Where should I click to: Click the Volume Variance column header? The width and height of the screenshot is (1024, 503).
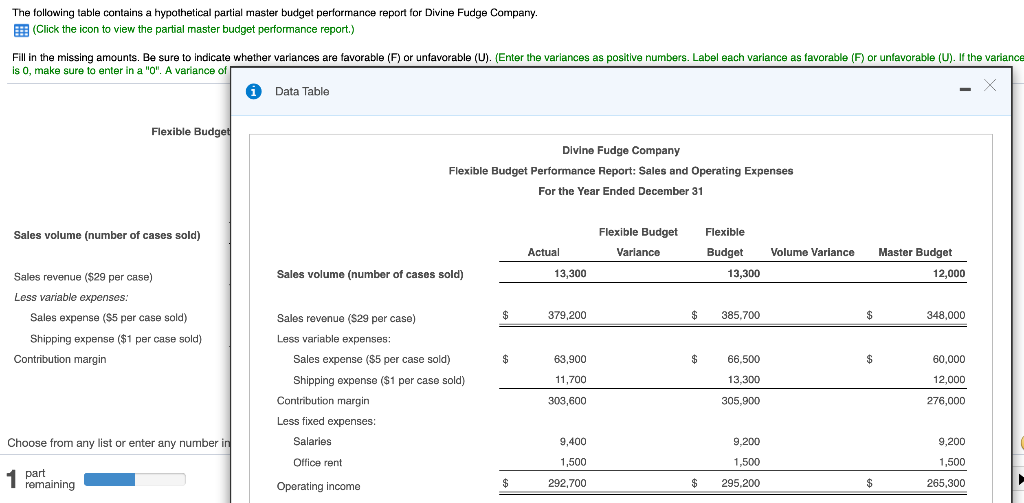click(812, 252)
